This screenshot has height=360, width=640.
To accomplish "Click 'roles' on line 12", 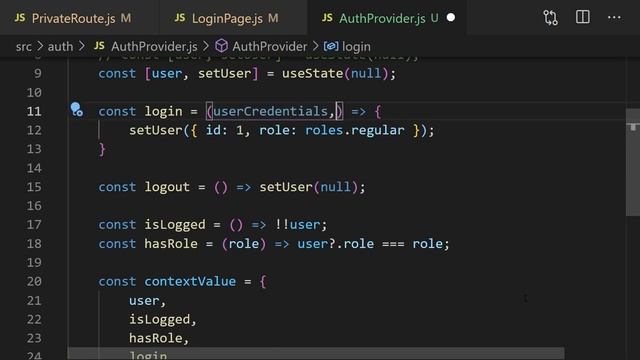I will pos(324,130).
